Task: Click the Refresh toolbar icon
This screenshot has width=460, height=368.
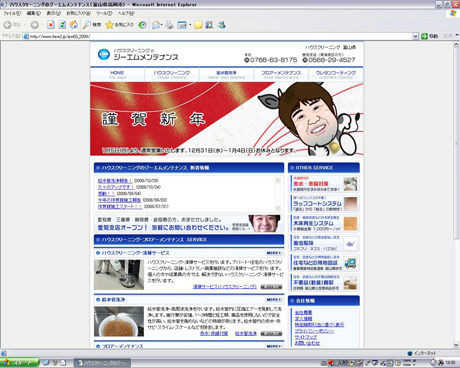Action: pos(62,25)
